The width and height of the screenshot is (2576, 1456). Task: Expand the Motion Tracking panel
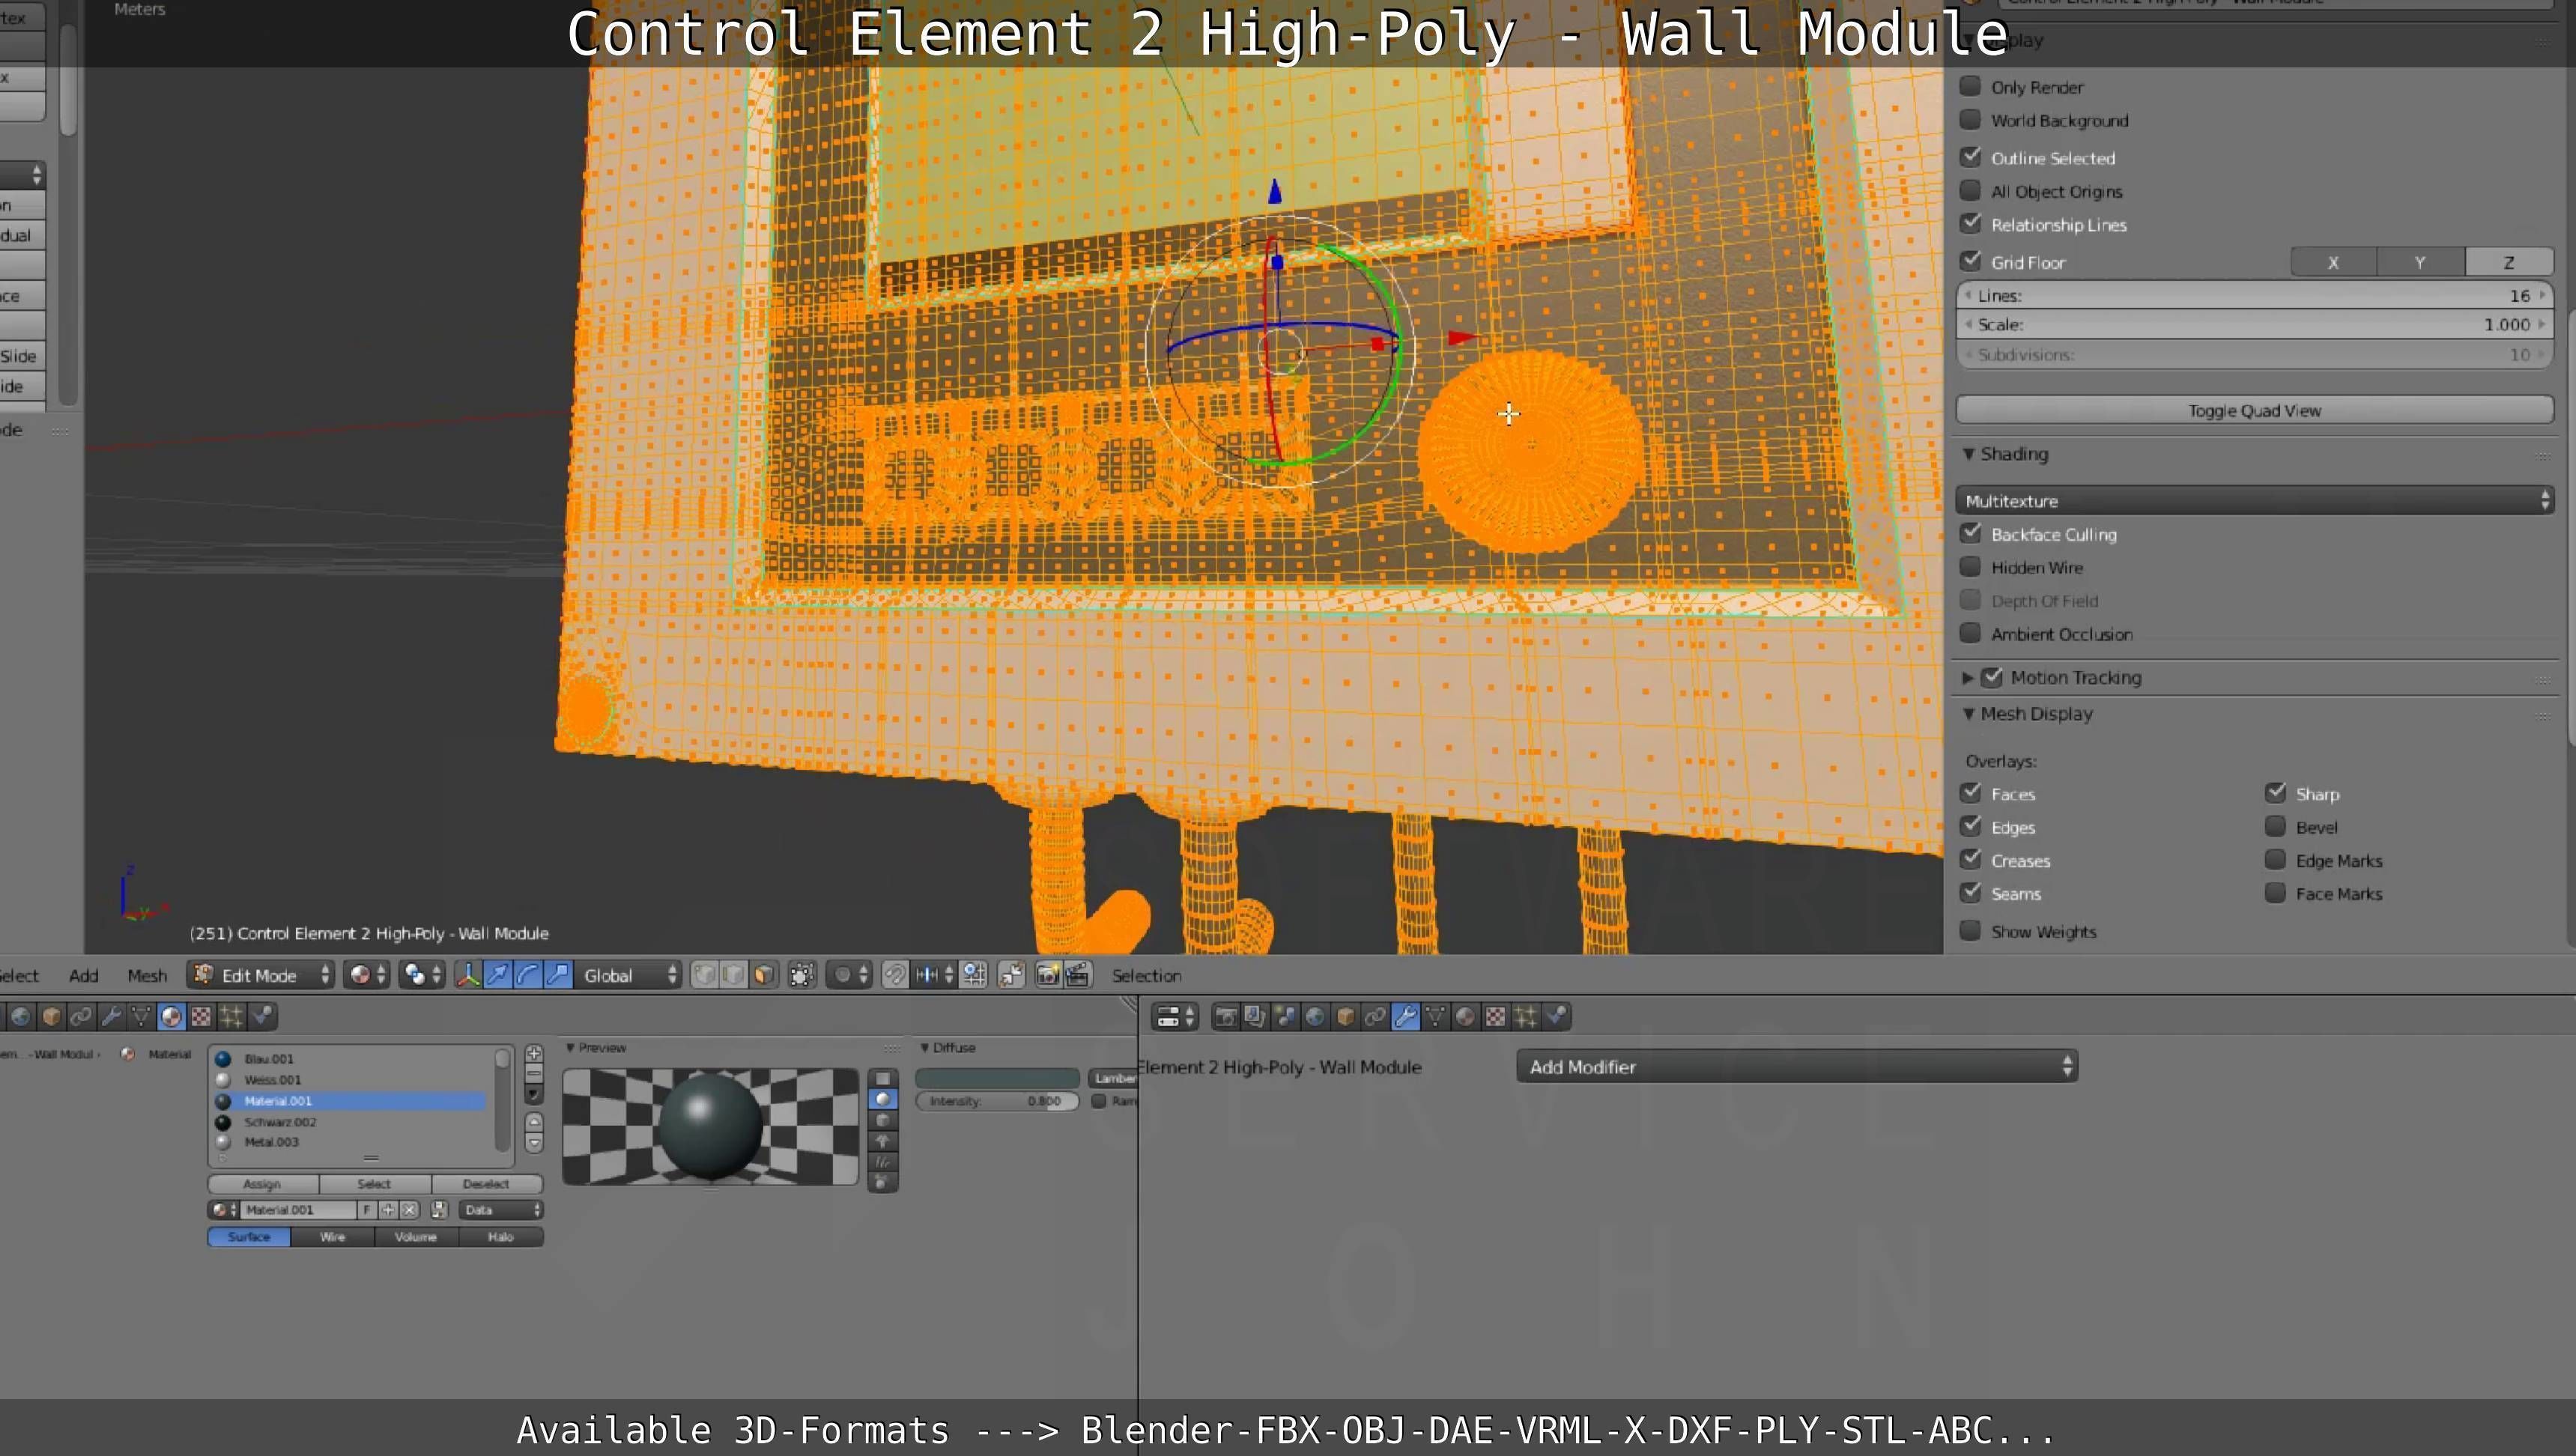click(1967, 677)
